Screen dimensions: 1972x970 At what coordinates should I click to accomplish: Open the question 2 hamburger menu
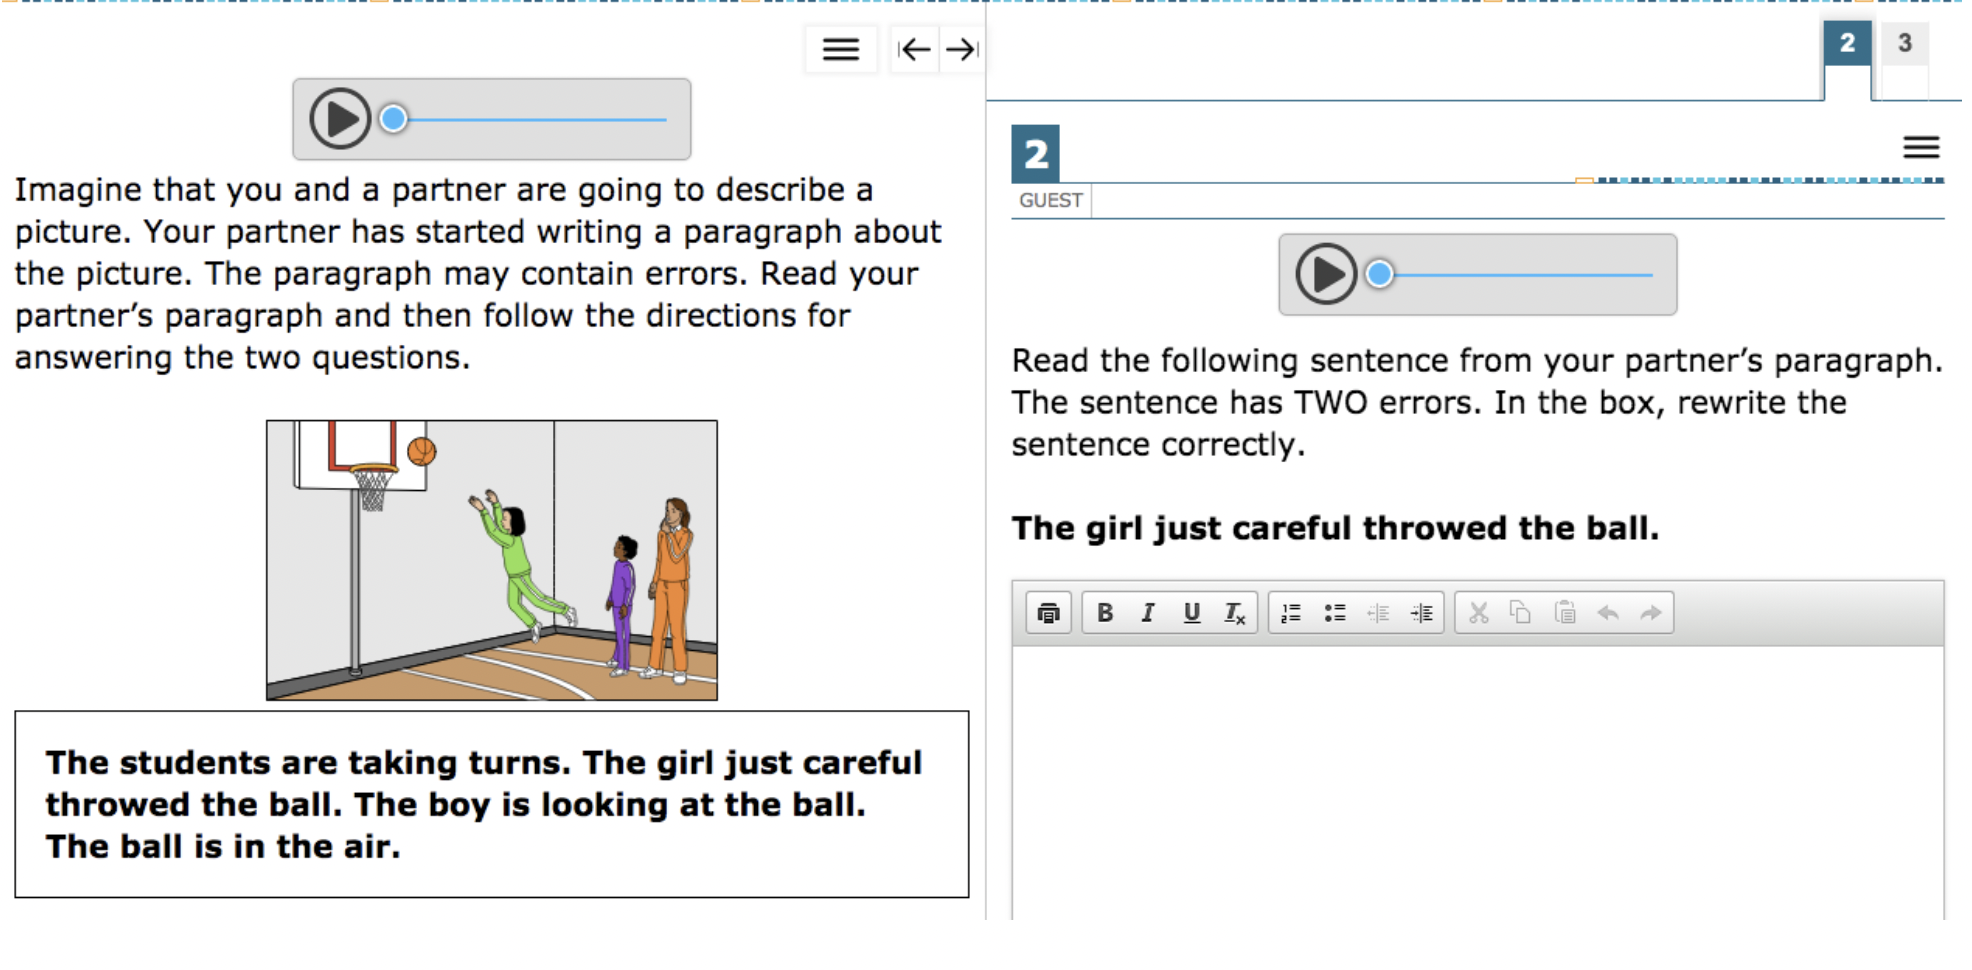1920,148
